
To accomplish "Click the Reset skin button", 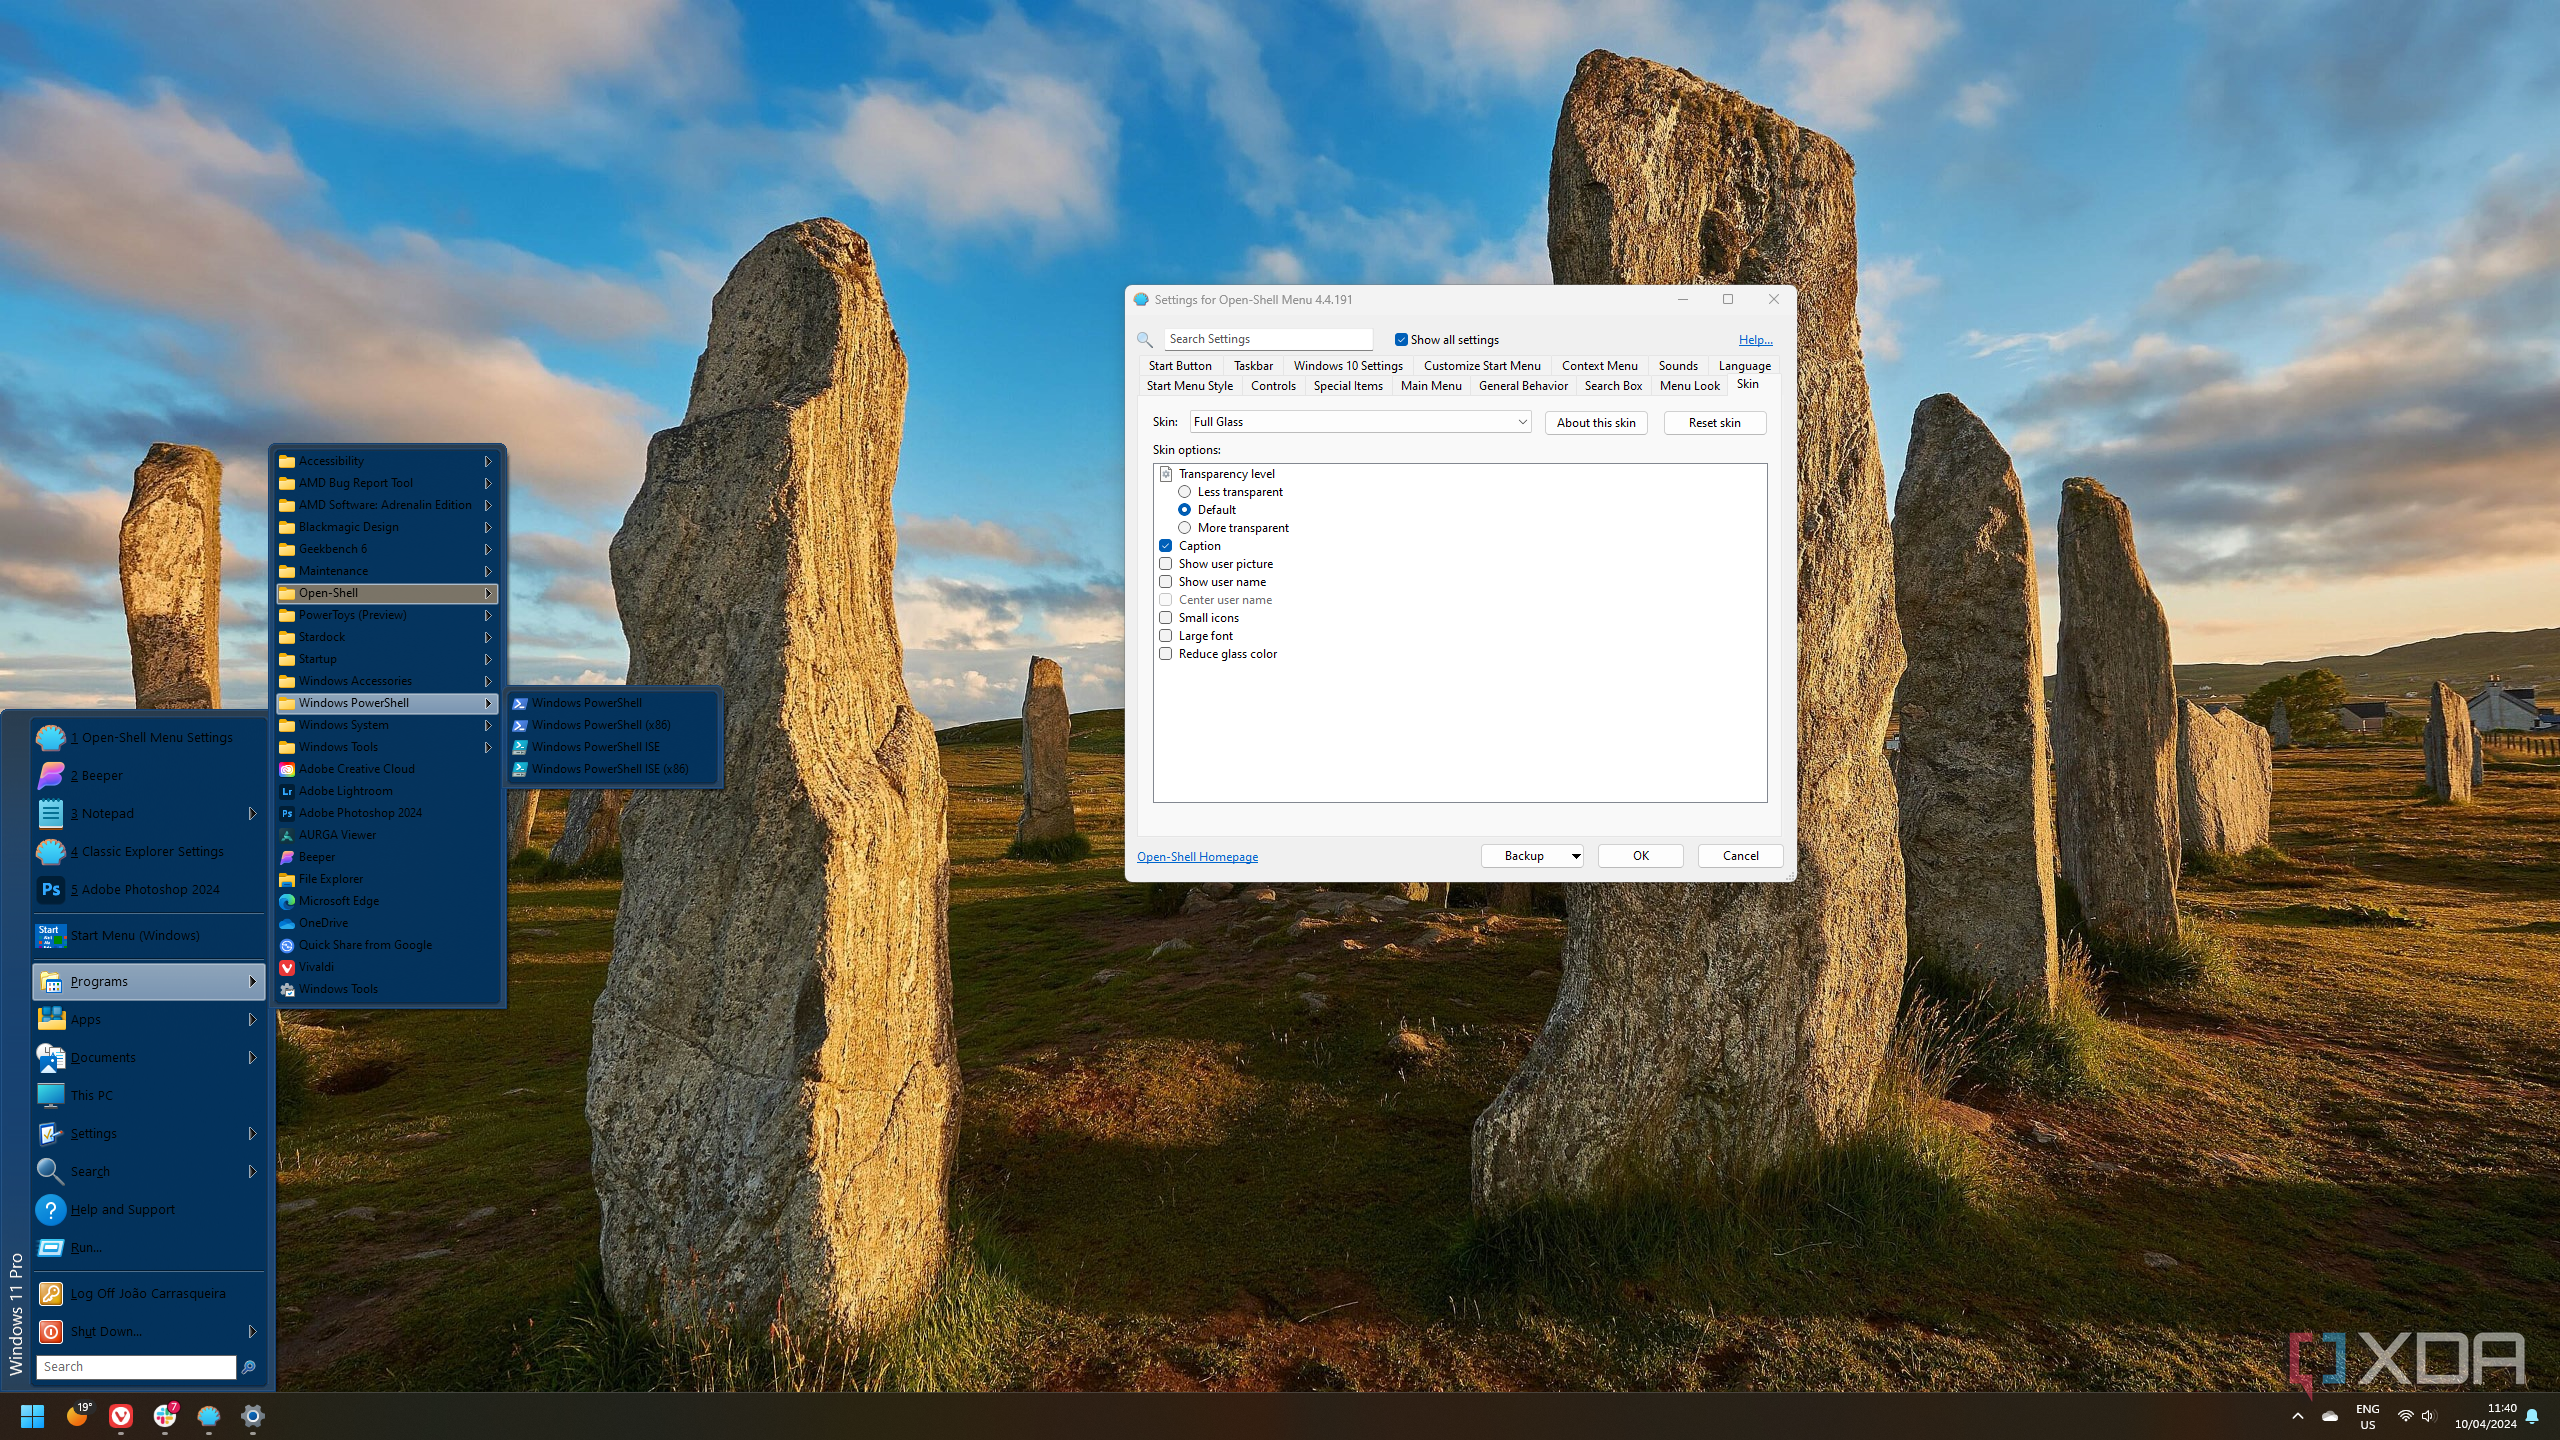I will pyautogui.click(x=1714, y=423).
